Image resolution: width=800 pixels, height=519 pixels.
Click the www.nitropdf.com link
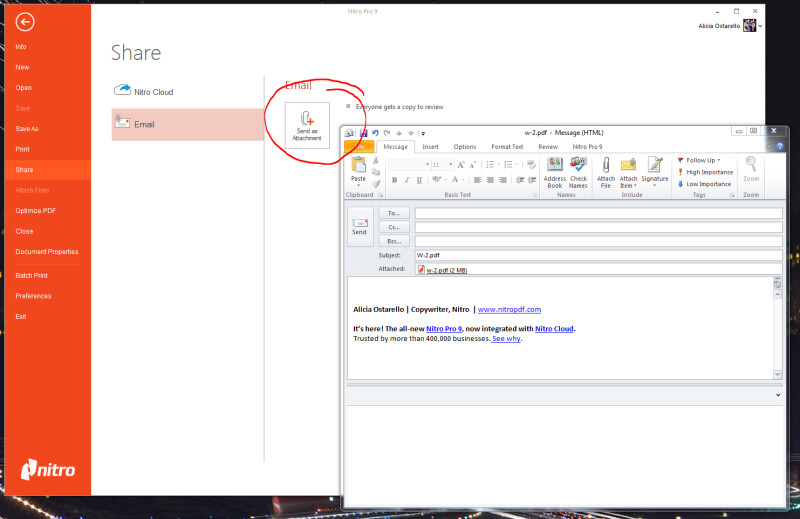[509, 309]
